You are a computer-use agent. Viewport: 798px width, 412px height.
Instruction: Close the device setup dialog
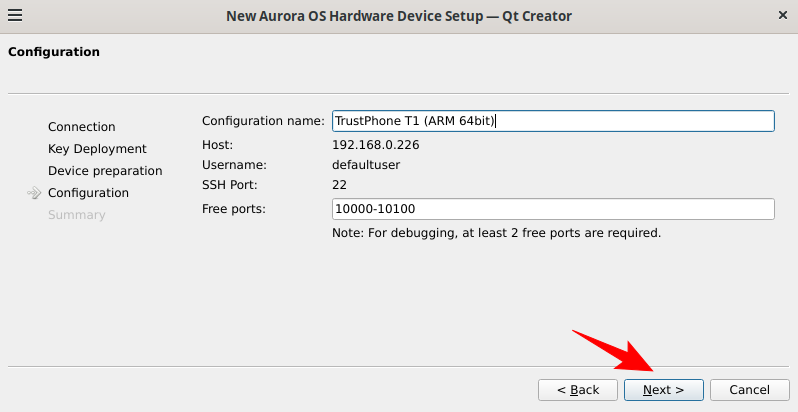pos(783,16)
